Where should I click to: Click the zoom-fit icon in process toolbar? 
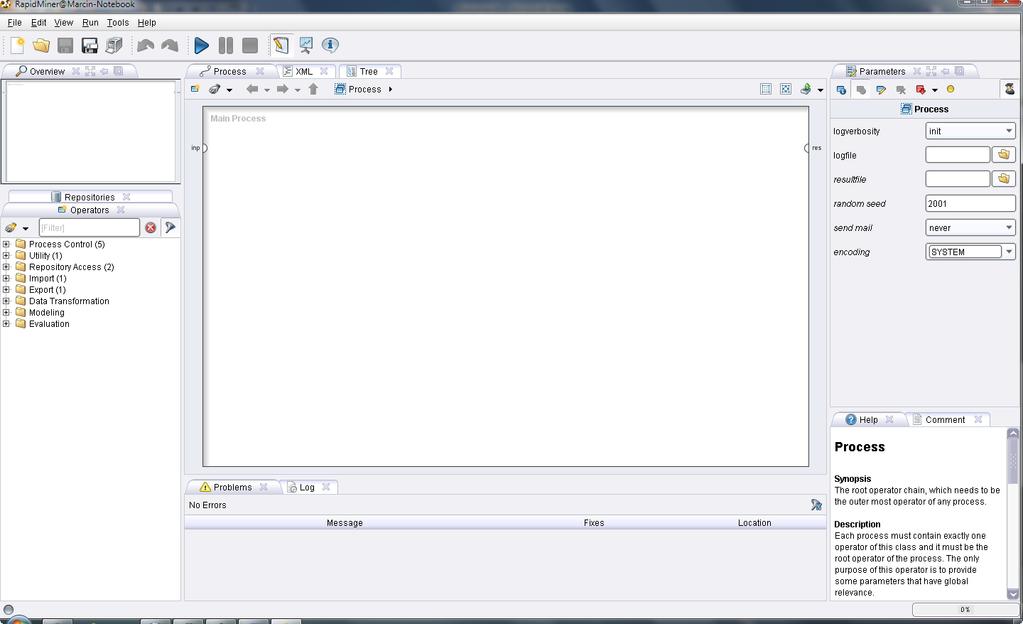786,89
